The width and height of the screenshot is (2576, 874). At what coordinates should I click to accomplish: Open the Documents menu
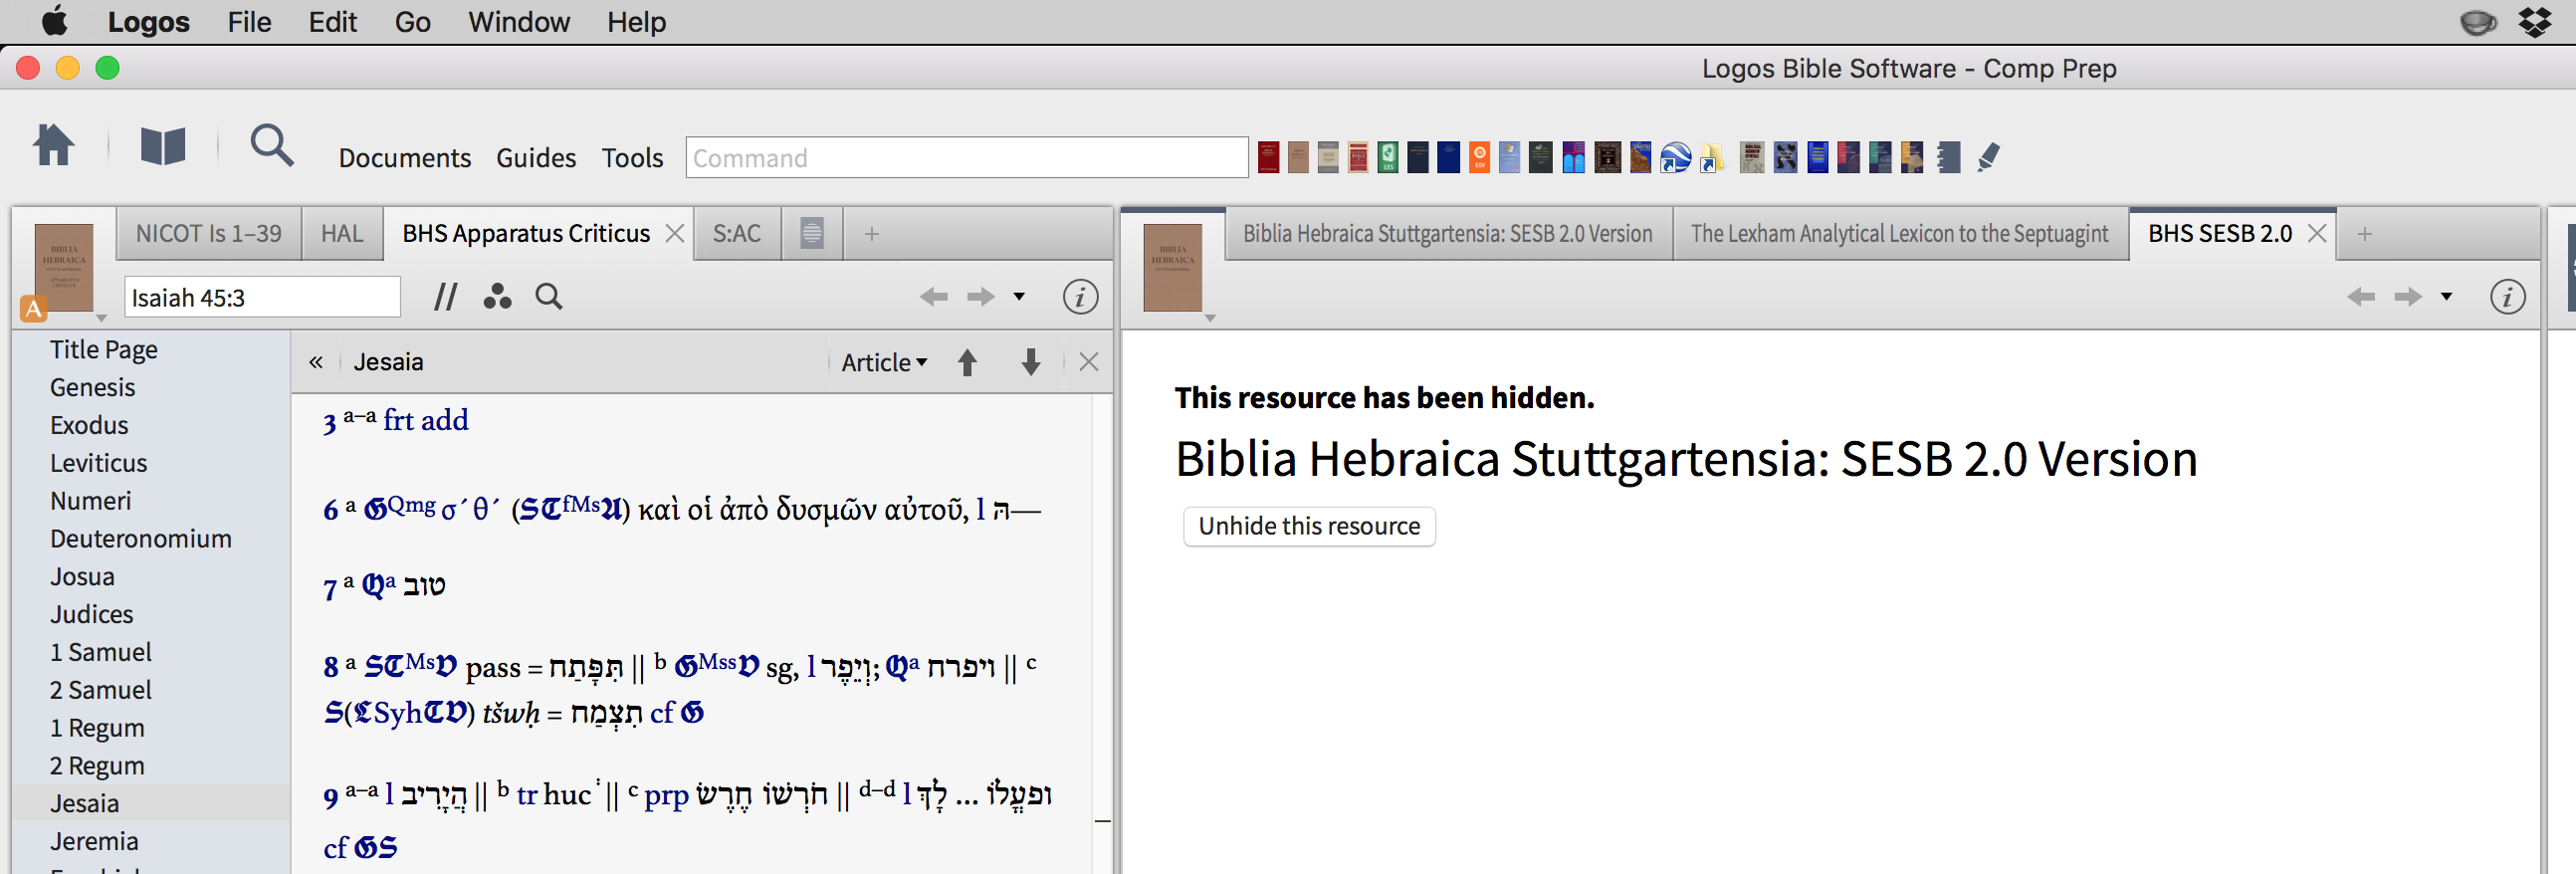point(404,158)
